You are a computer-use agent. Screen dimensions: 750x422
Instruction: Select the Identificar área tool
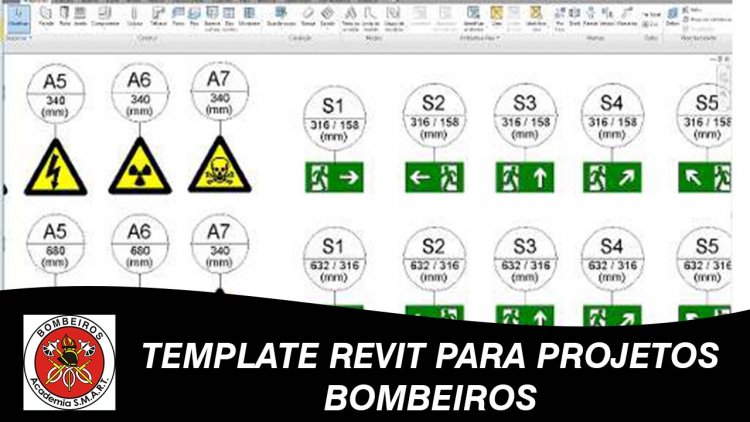point(536,18)
